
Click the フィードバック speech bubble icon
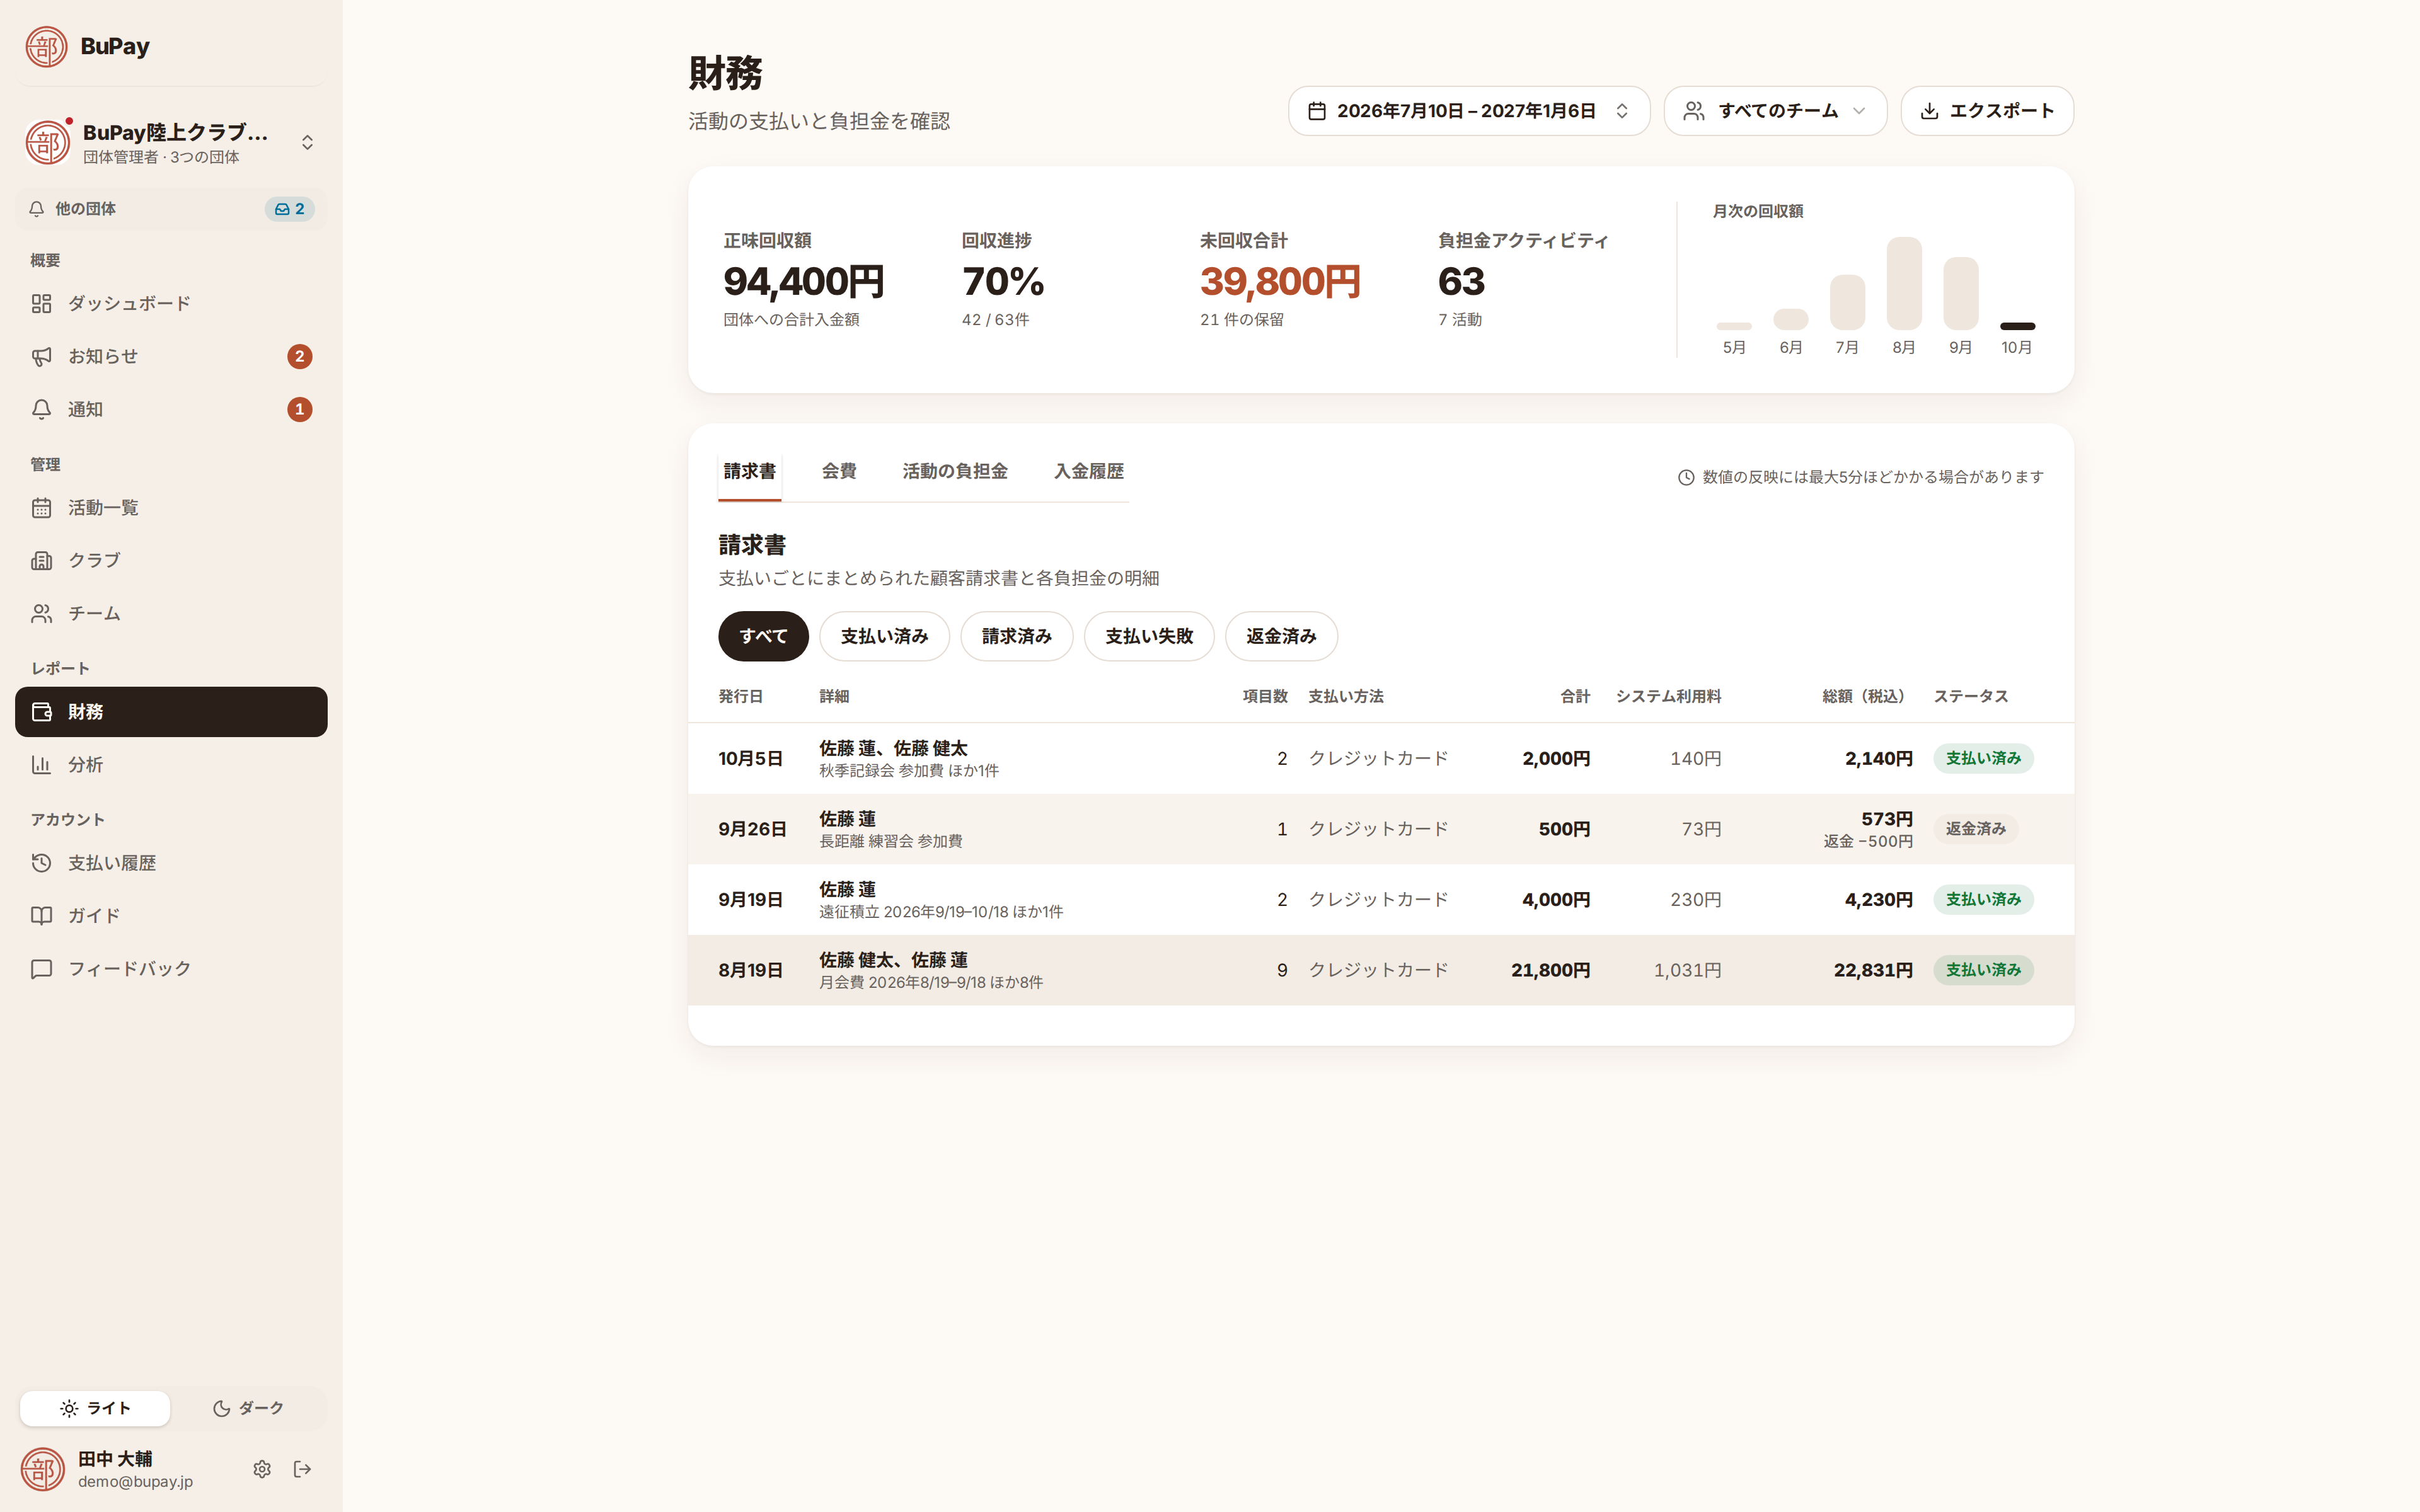pyautogui.click(x=41, y=968)
